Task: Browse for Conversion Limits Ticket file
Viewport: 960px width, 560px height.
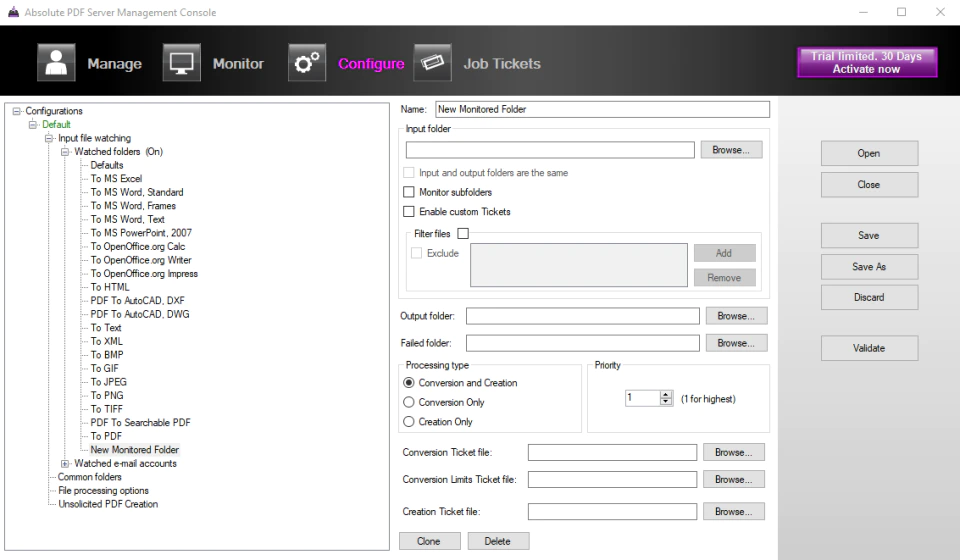Action: (733, 480)
